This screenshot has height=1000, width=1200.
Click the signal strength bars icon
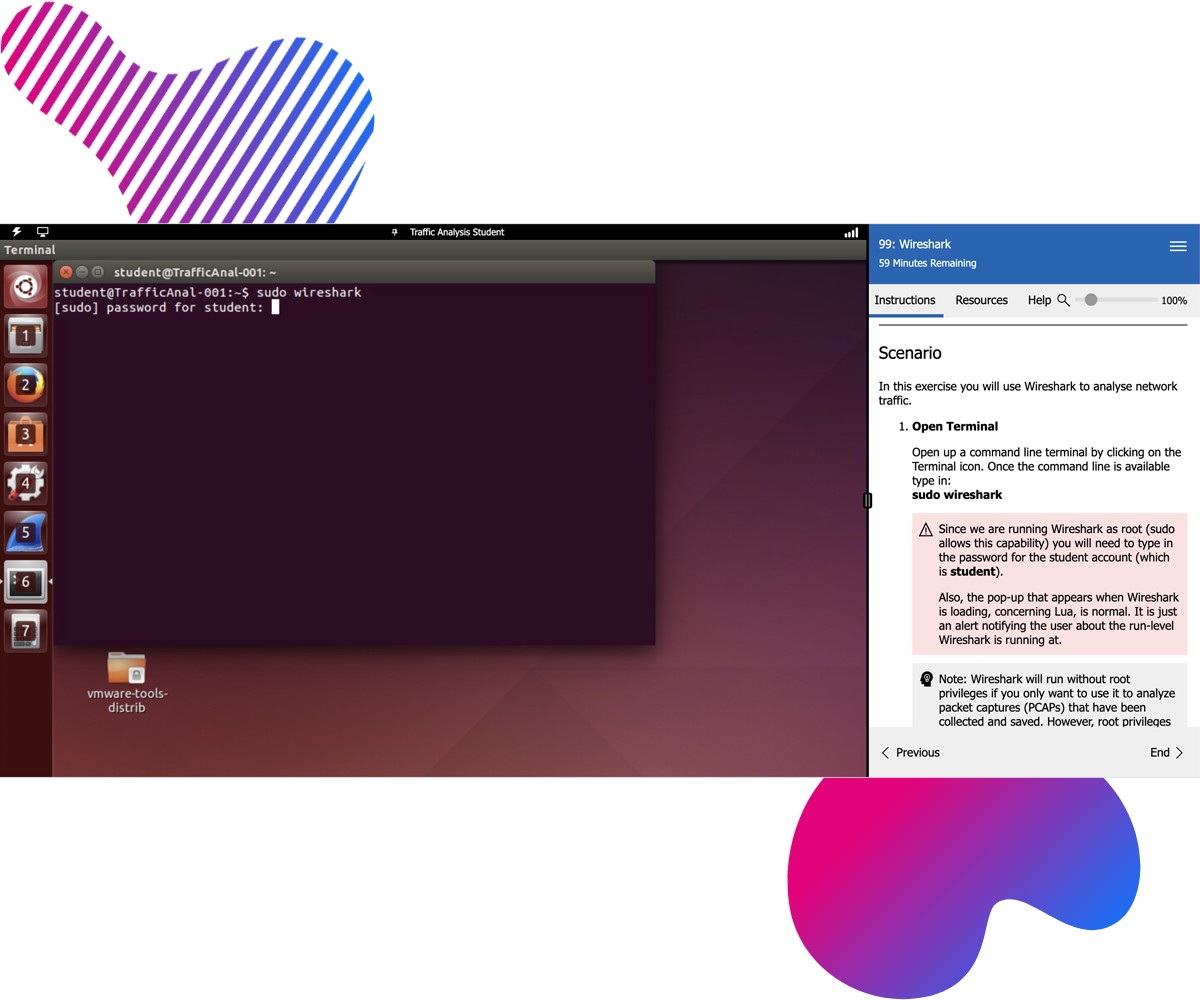coord(851,232)
